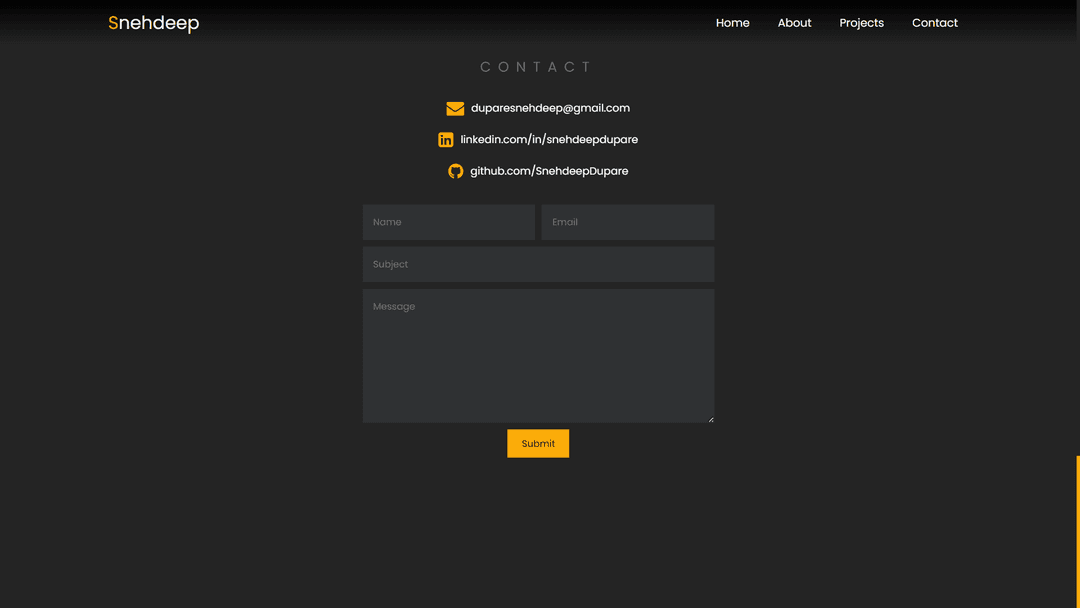Open the duparesnehdeep@gmail.com email link
Screen dimensions: 1080x608
point(551,108)
